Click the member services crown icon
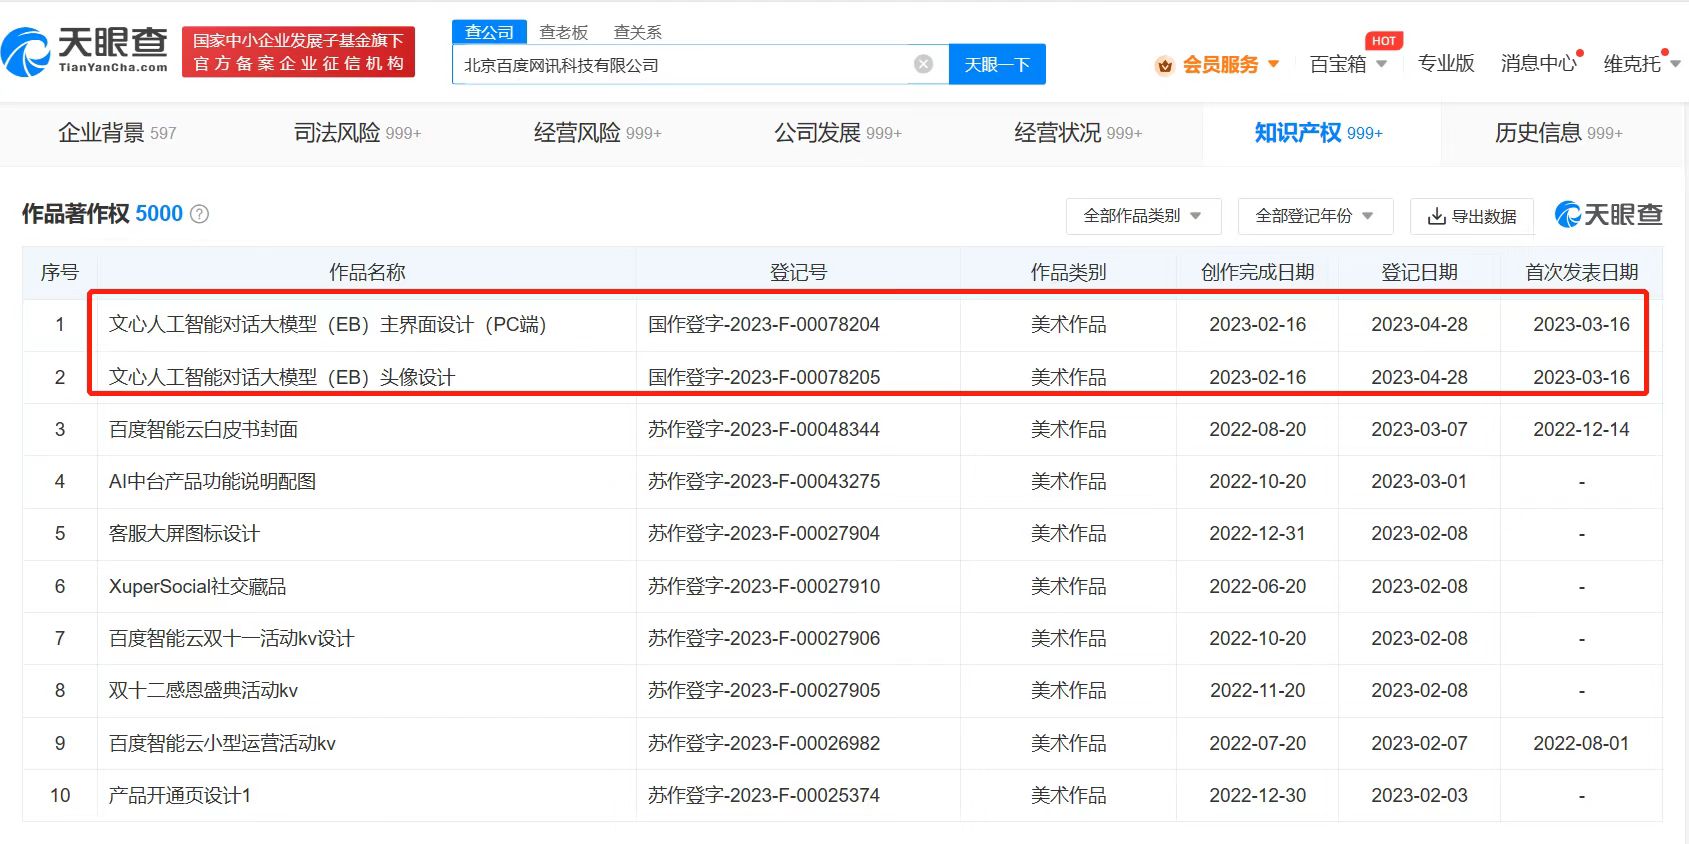 pos(1164,66)
